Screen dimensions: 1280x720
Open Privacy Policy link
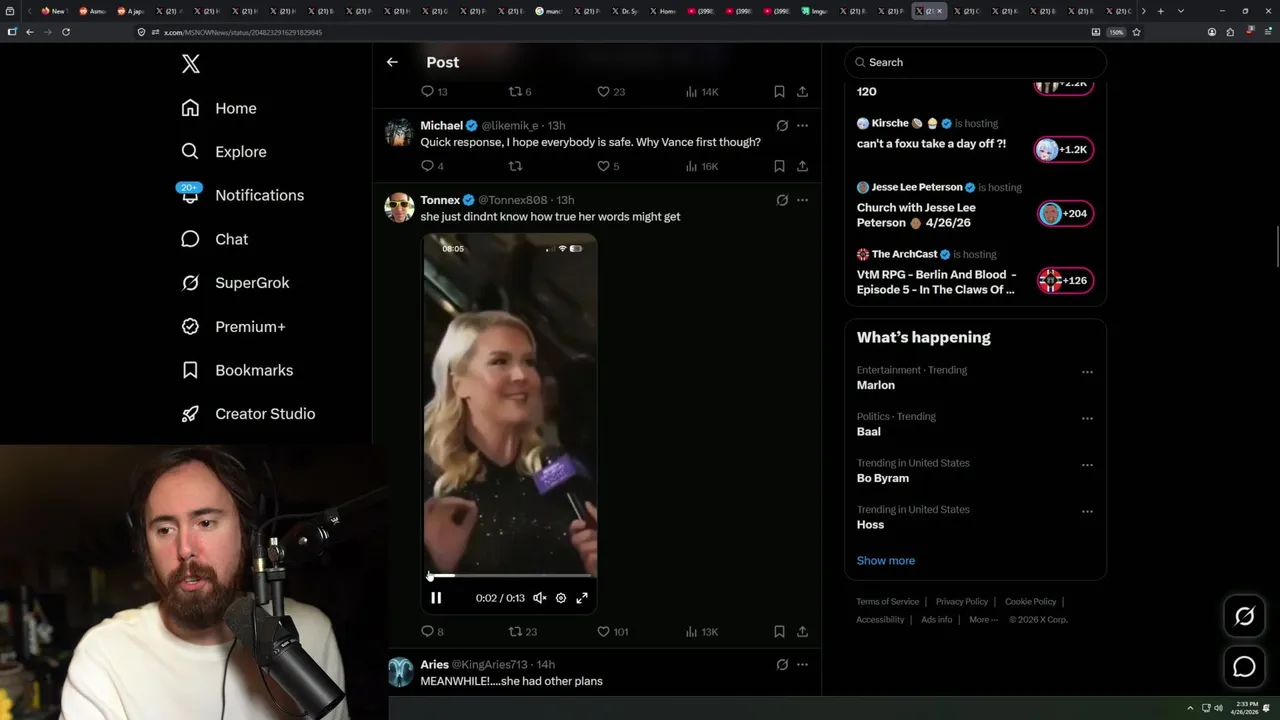tap(962, 602)
